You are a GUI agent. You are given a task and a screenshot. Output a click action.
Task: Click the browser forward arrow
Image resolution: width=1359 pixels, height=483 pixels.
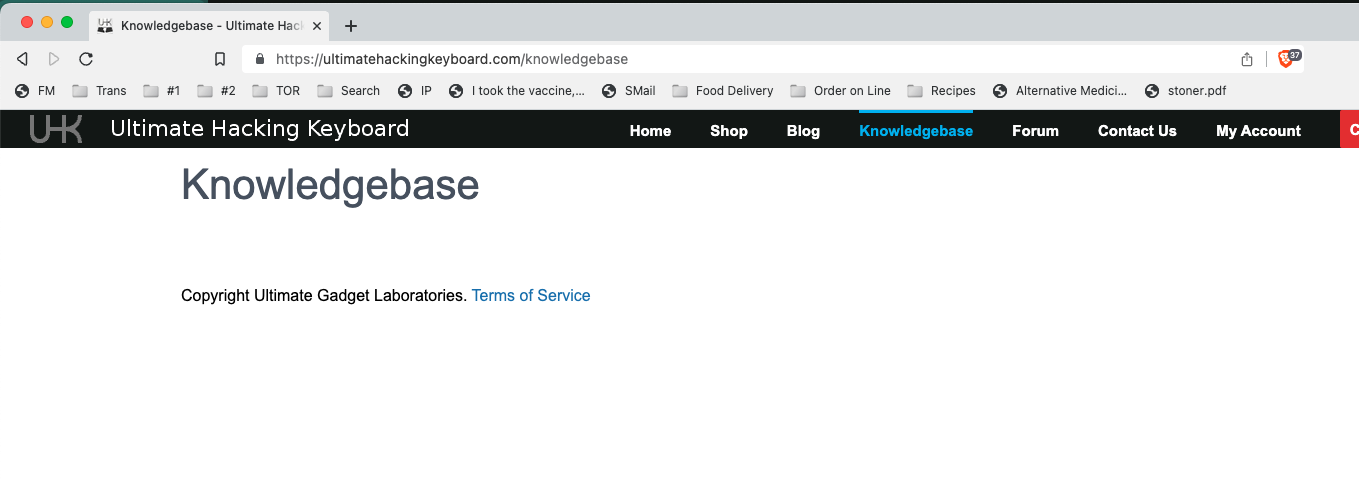tap(54, 59)
